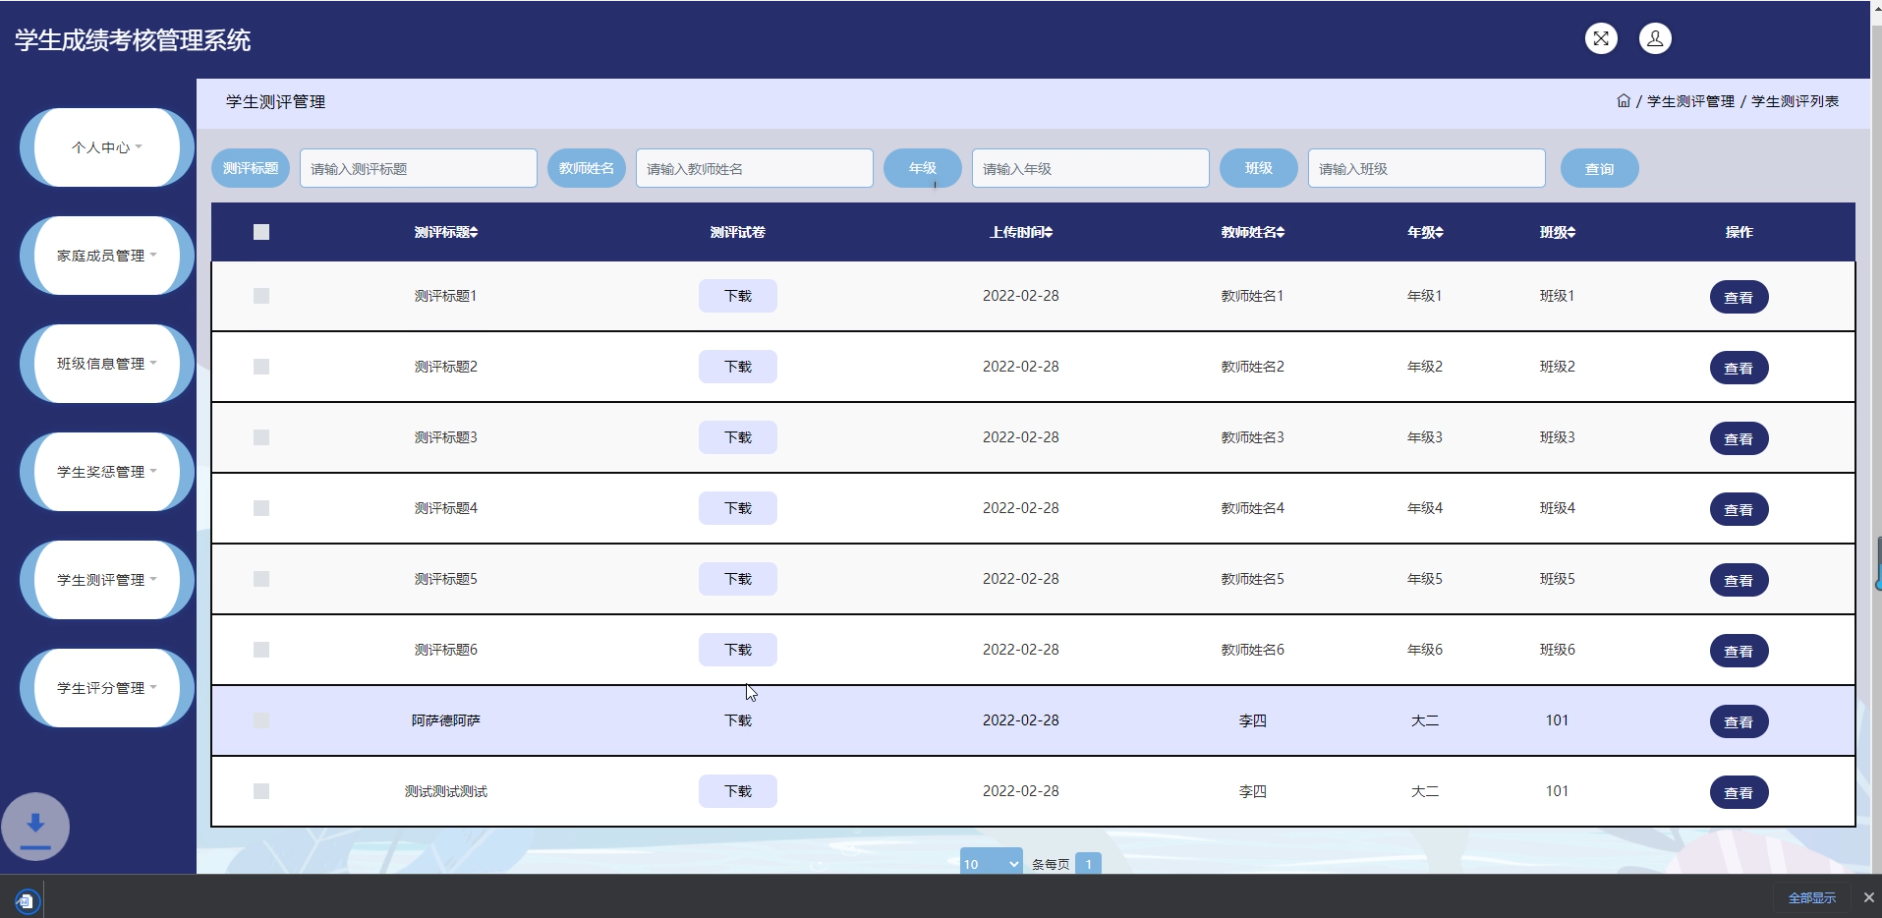View details of 测试测试测试 with 查看
1882x918 pixels.
[1739, 793]
